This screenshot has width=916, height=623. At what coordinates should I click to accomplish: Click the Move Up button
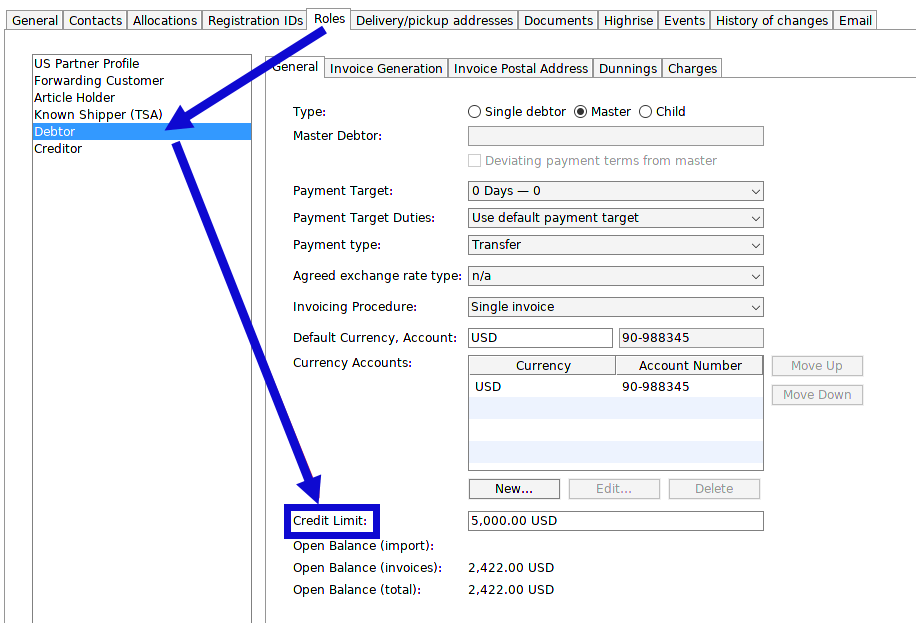816,365
